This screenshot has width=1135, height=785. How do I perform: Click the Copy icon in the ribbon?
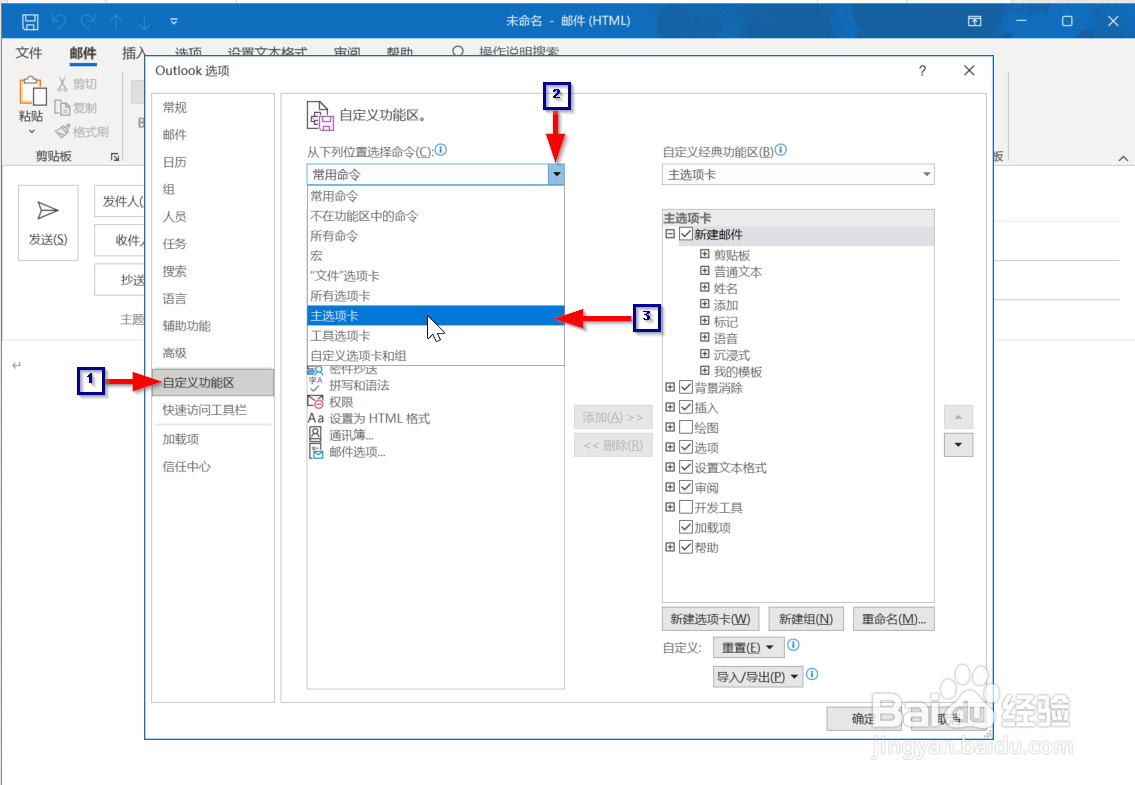[x=62, y=108]
